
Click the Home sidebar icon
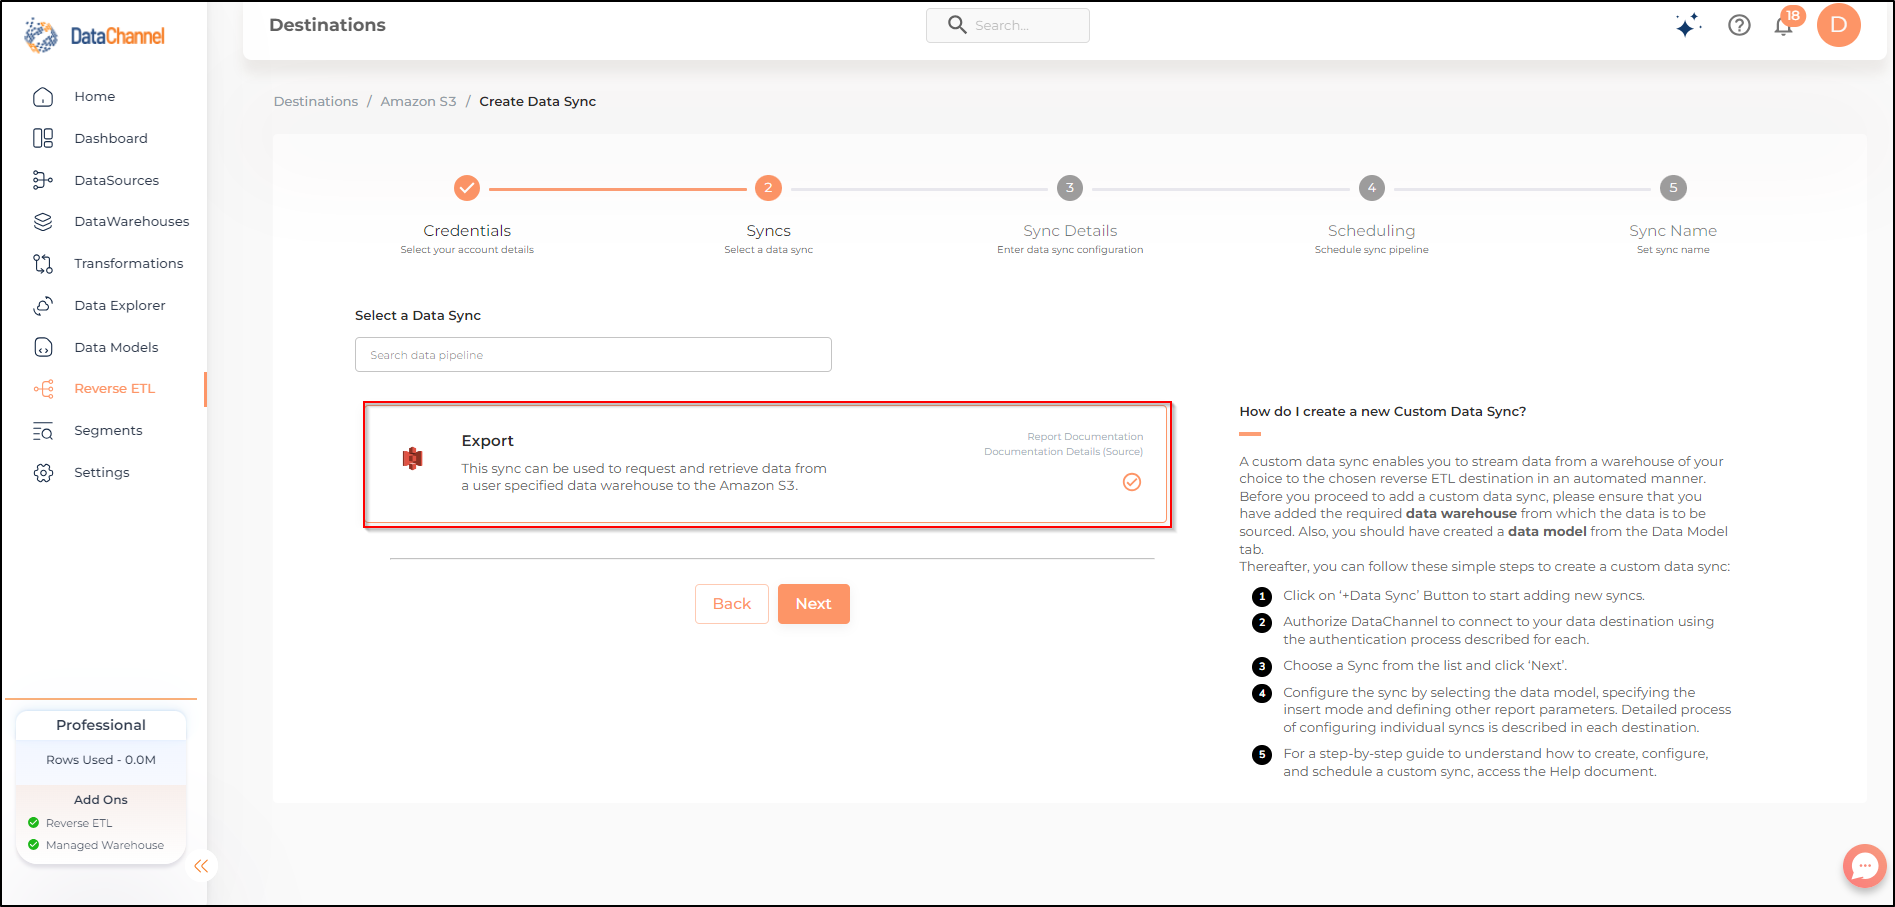click(x=43, y=97)
